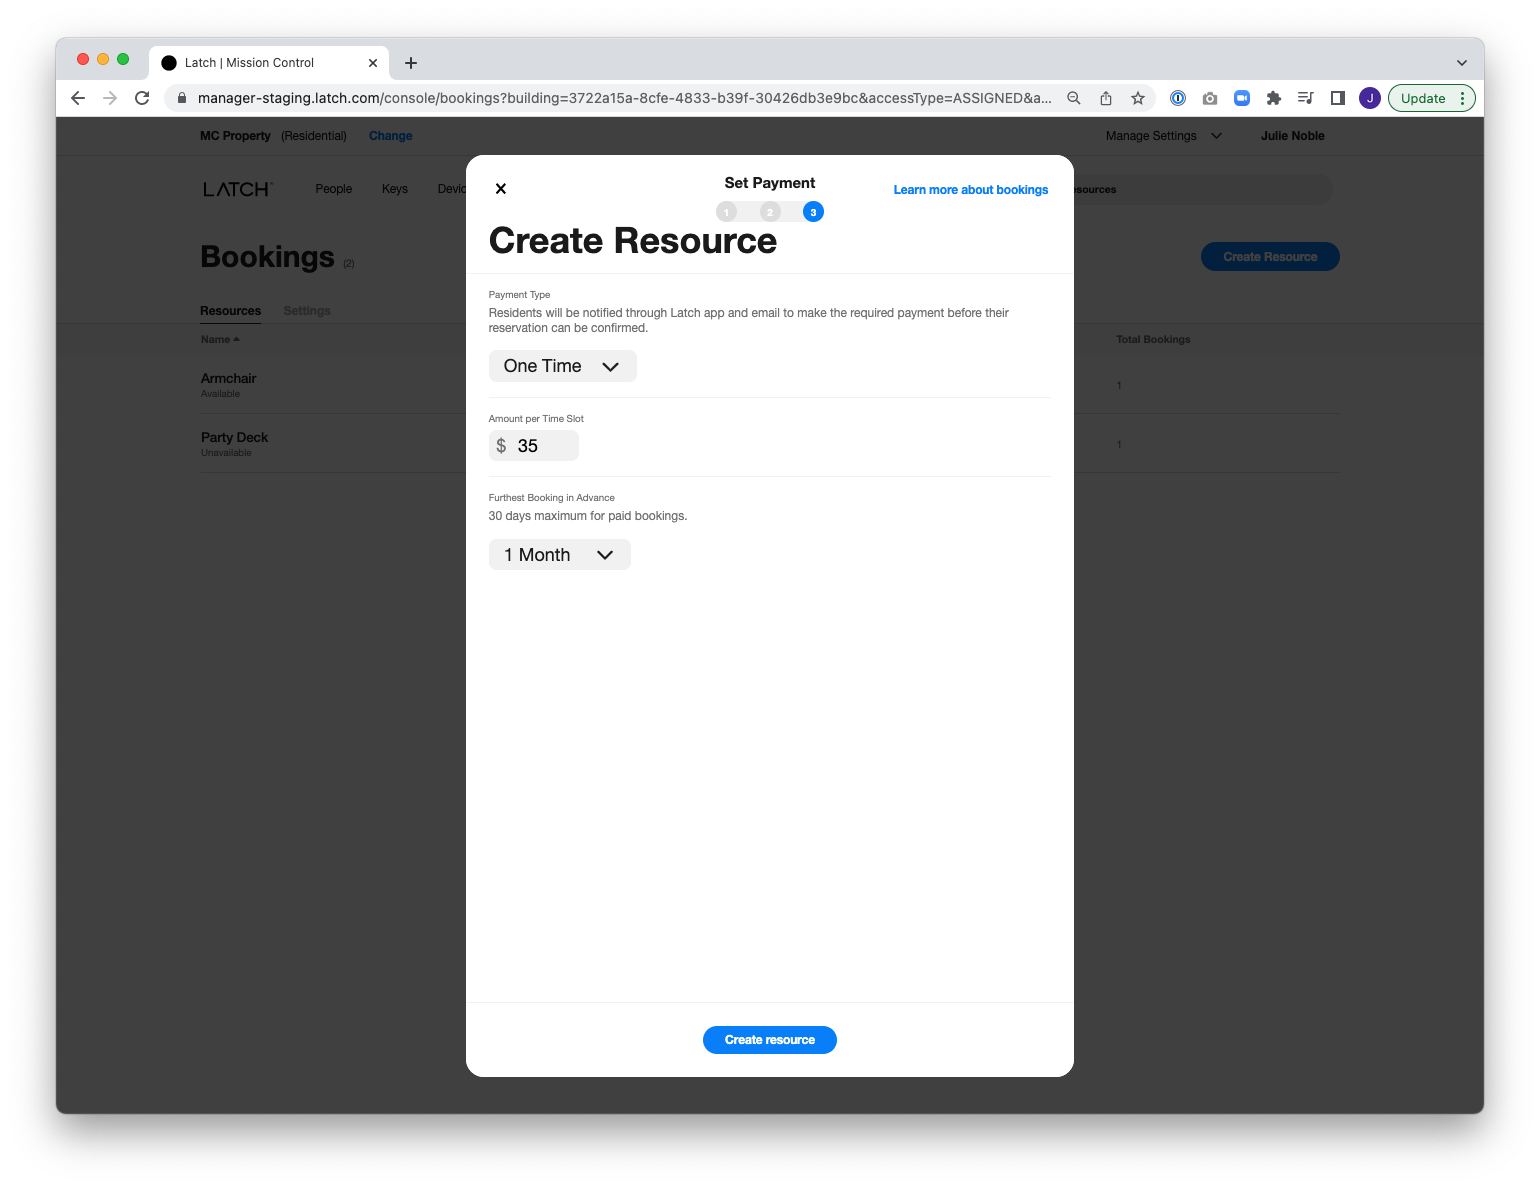Screen dimensions: 1540x1188
Task: Click the site lock icon in address bar
Action: (x=182, y=98)
